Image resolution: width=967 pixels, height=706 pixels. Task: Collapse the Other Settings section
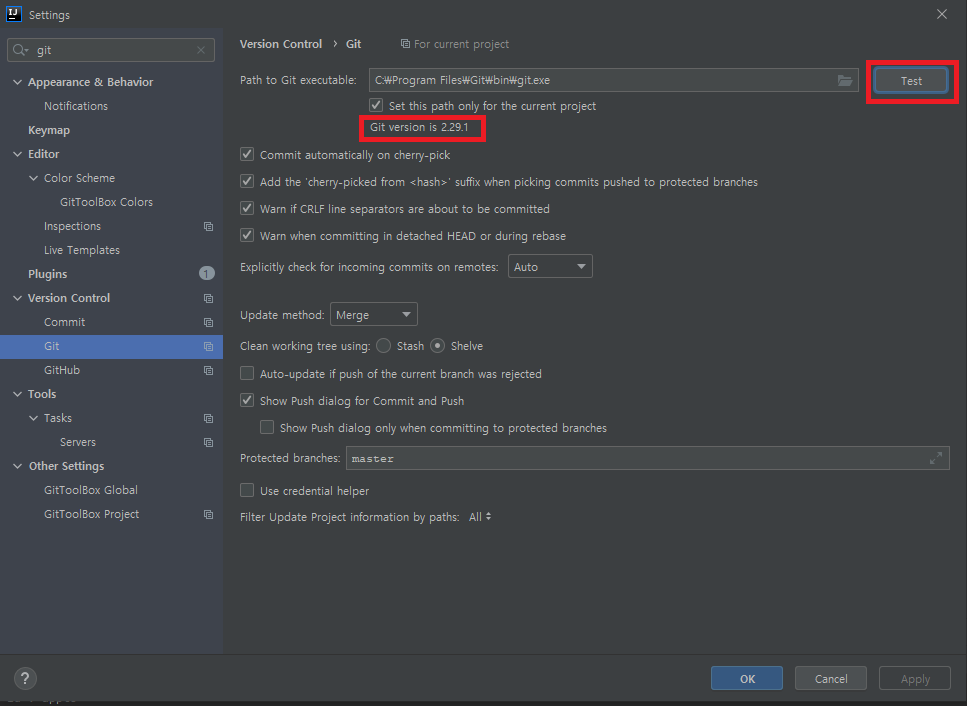(x=17, y=467)
